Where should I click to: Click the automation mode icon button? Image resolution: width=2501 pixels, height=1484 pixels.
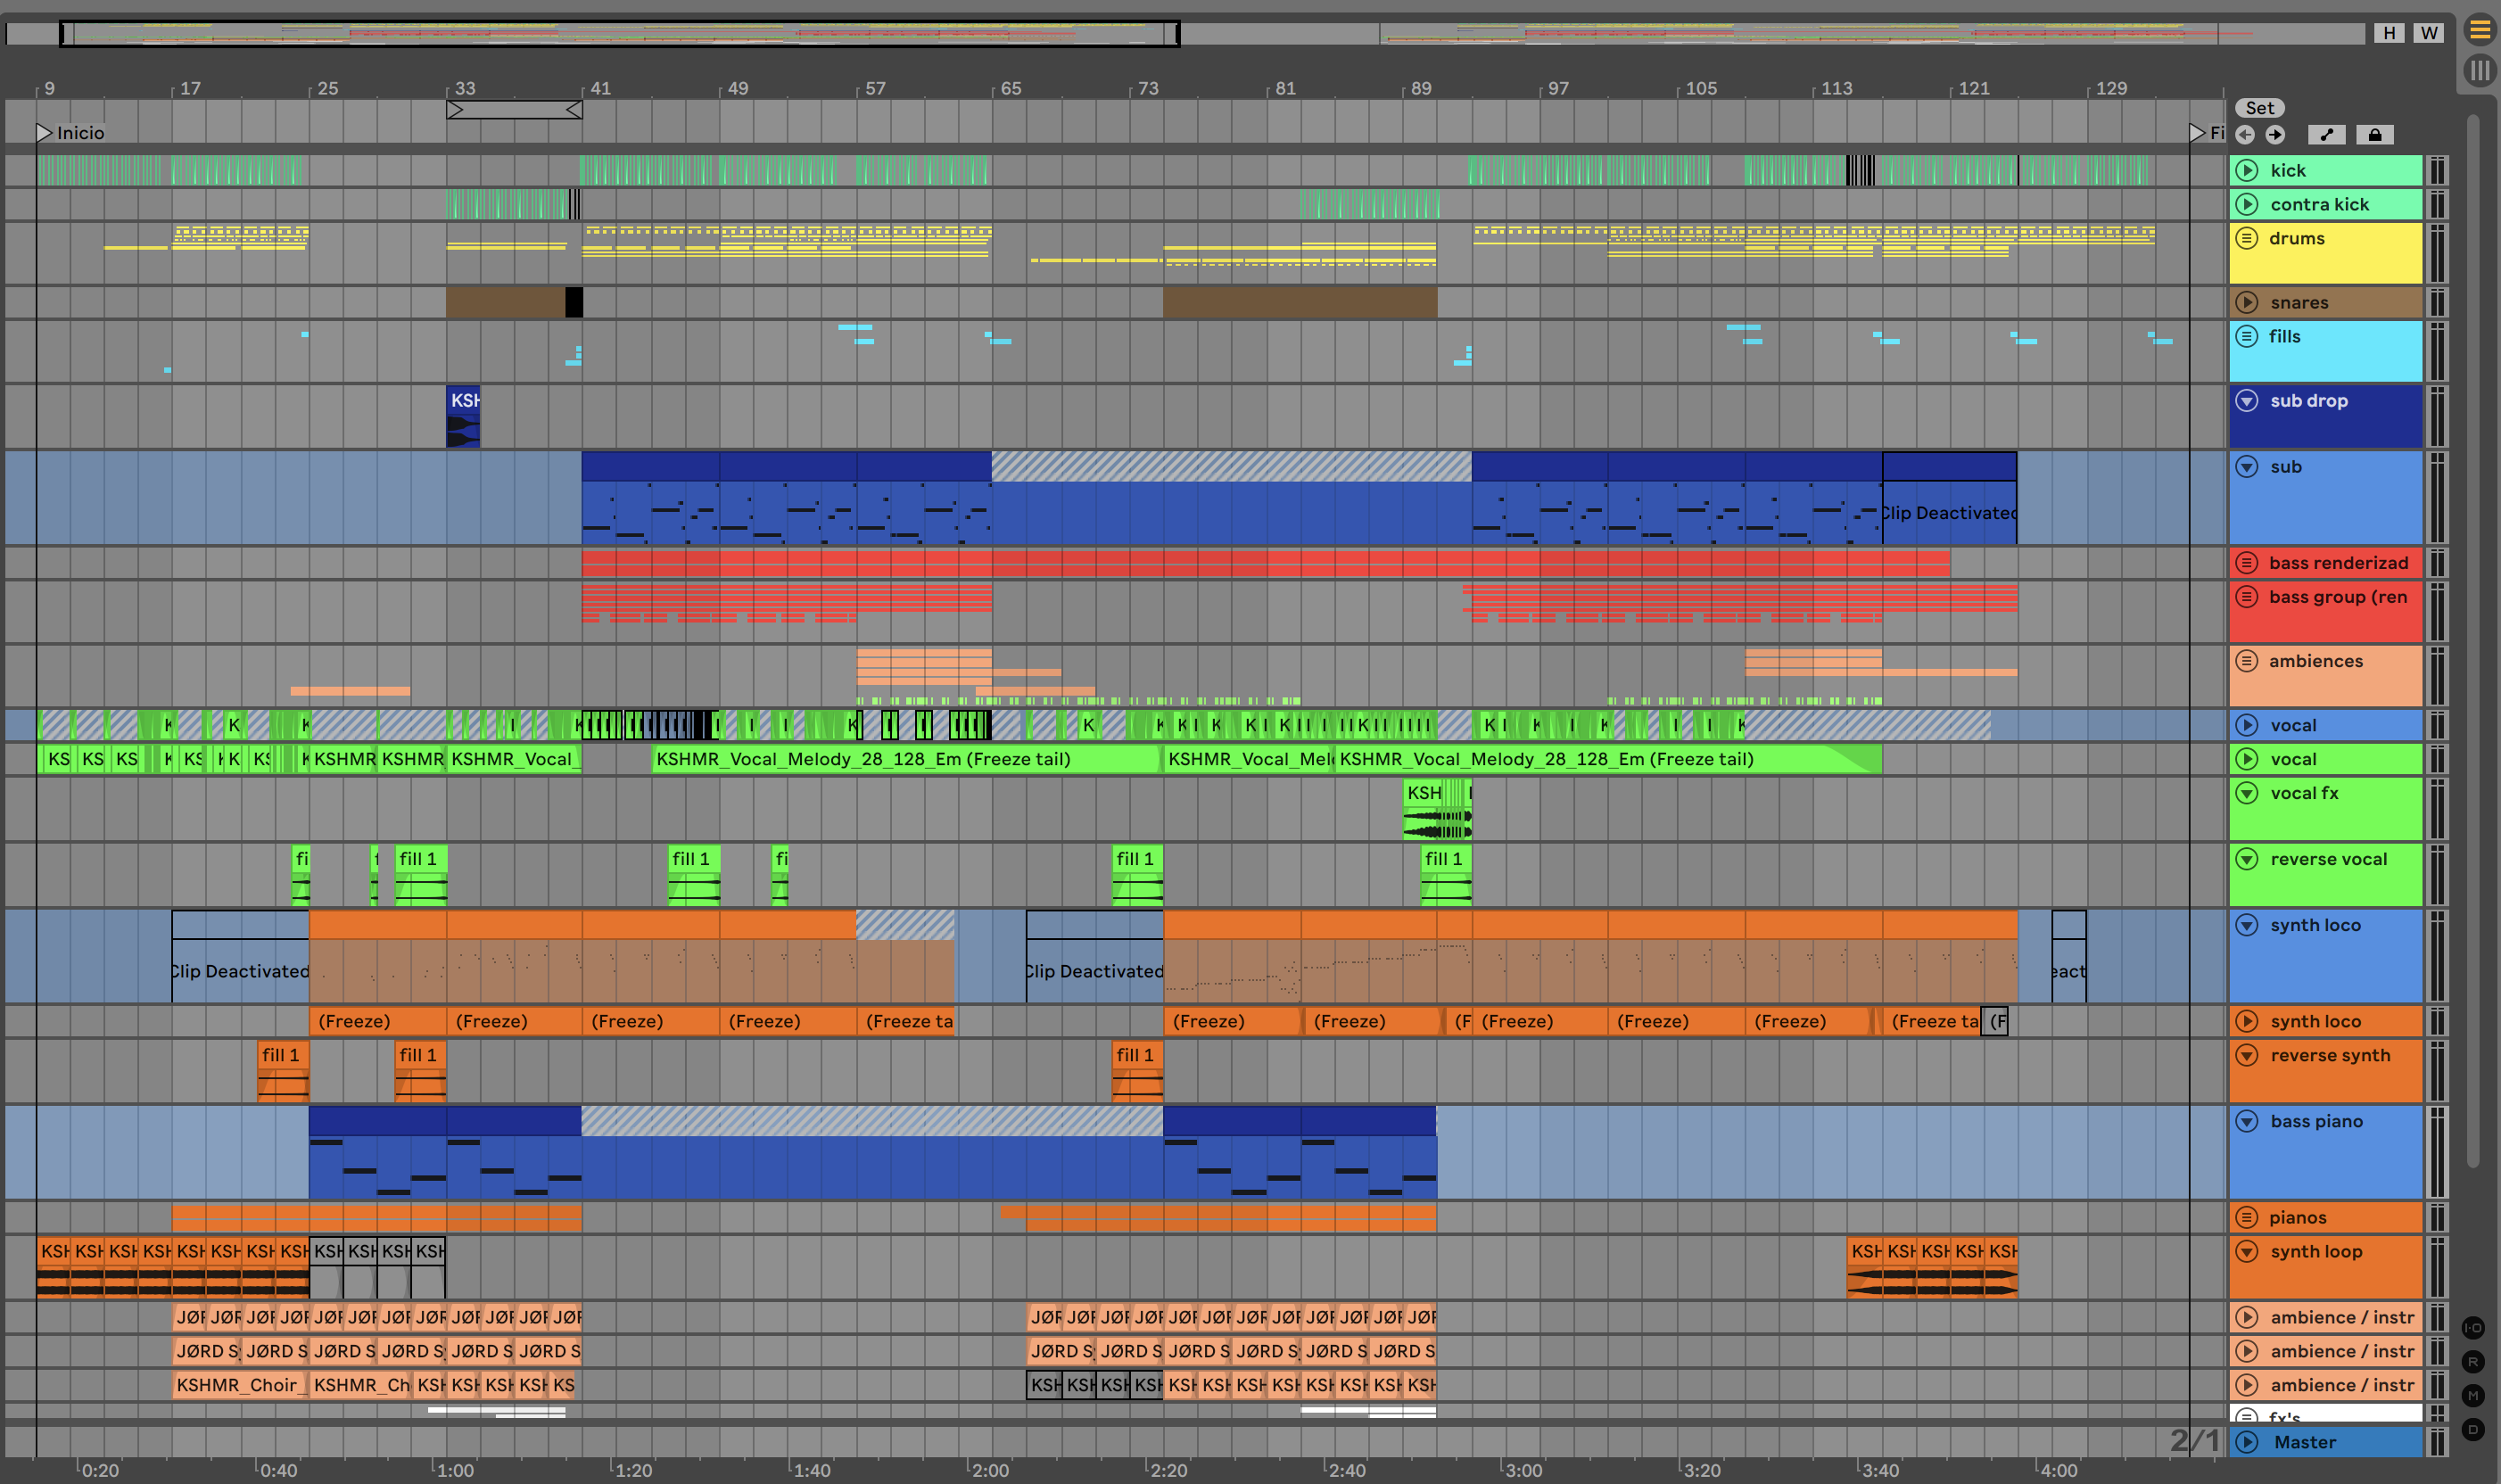[x=2326, y=135]
